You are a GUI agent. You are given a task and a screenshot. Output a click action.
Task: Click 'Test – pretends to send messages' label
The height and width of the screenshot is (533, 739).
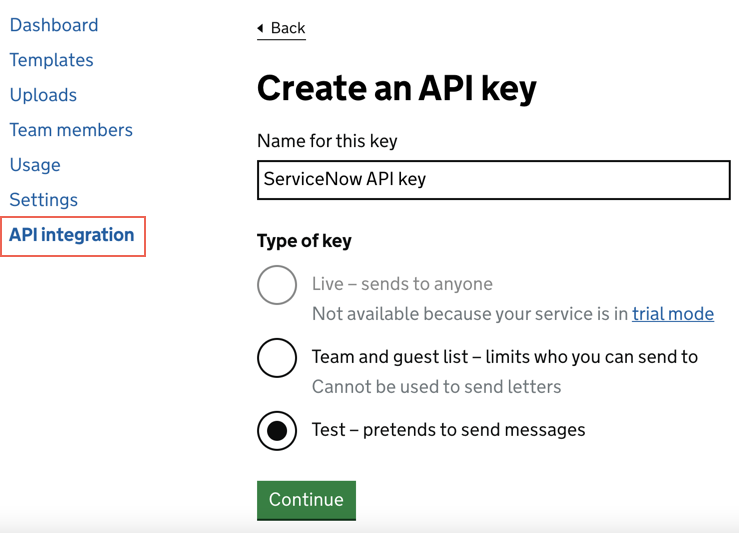click(448, 430)
